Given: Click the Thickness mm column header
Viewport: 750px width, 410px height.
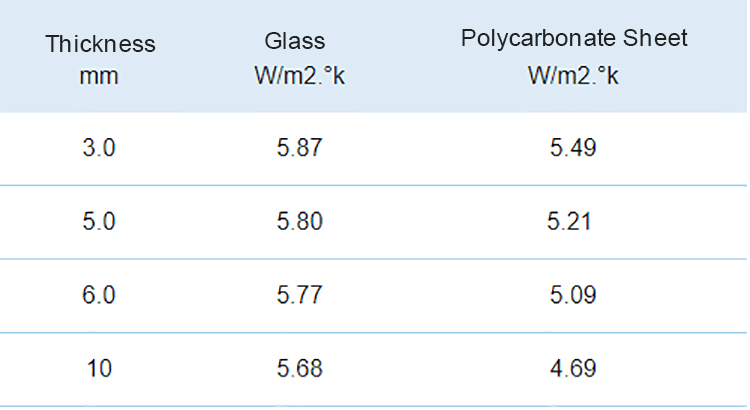Looking at the screenshot, I should (100, 59).
